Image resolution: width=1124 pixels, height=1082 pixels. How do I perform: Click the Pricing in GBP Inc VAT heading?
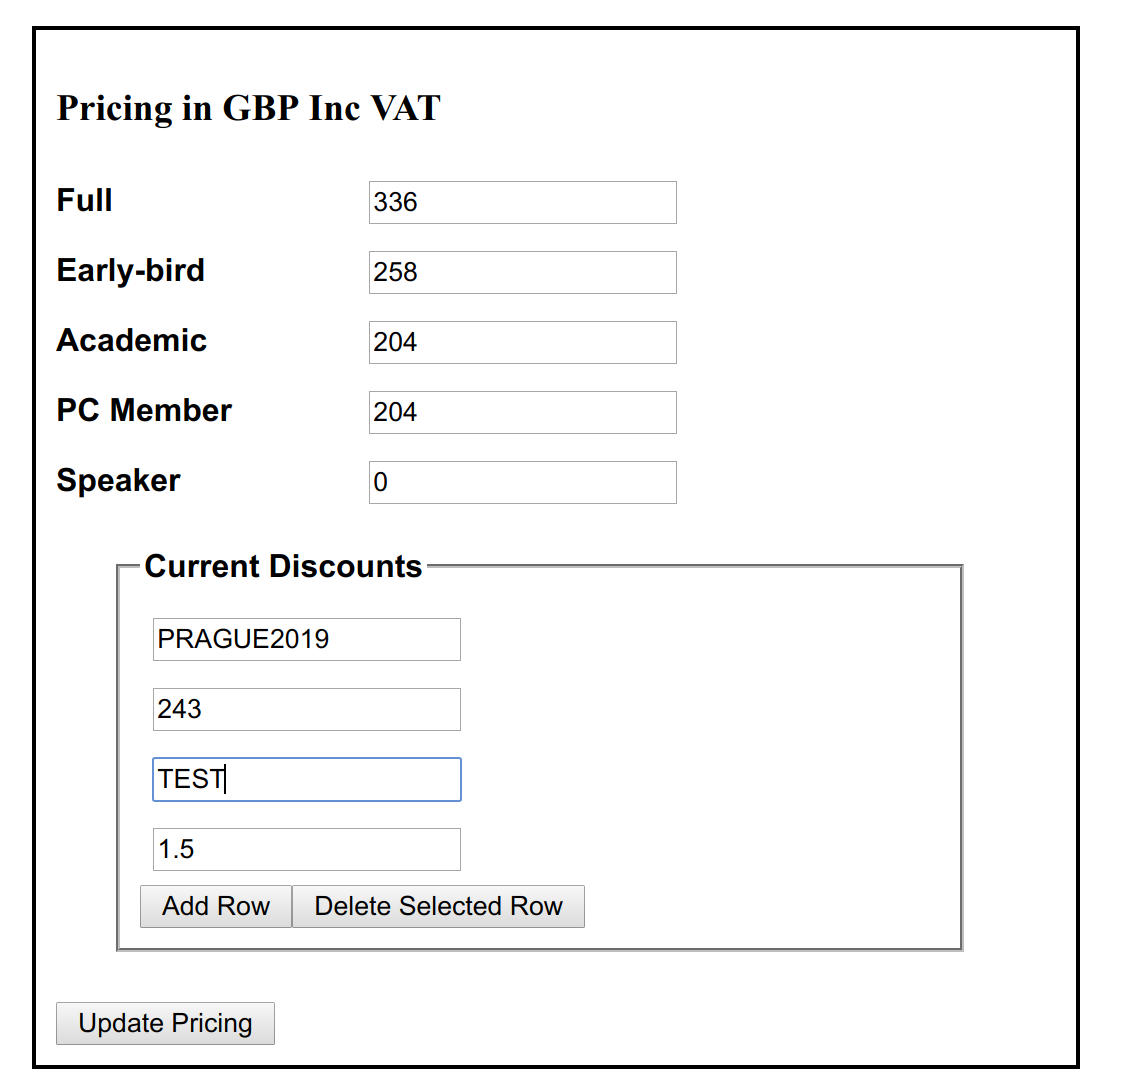click(x=249, y=108)
